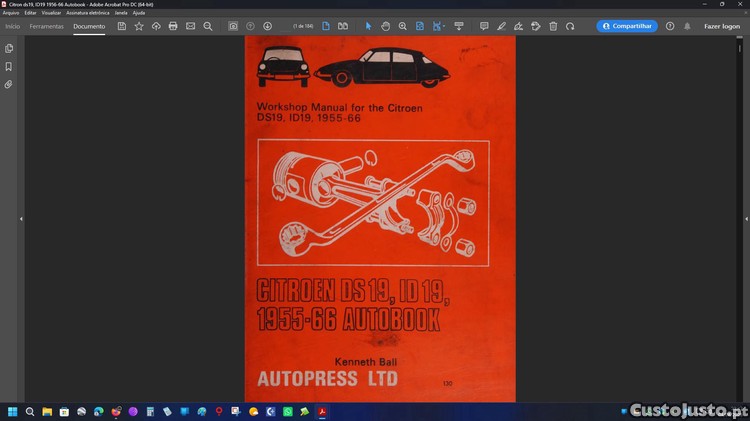The image size is (750, 421).
Task: Switch to the Ferramentas tab
Action: click(x=46, y=26)
